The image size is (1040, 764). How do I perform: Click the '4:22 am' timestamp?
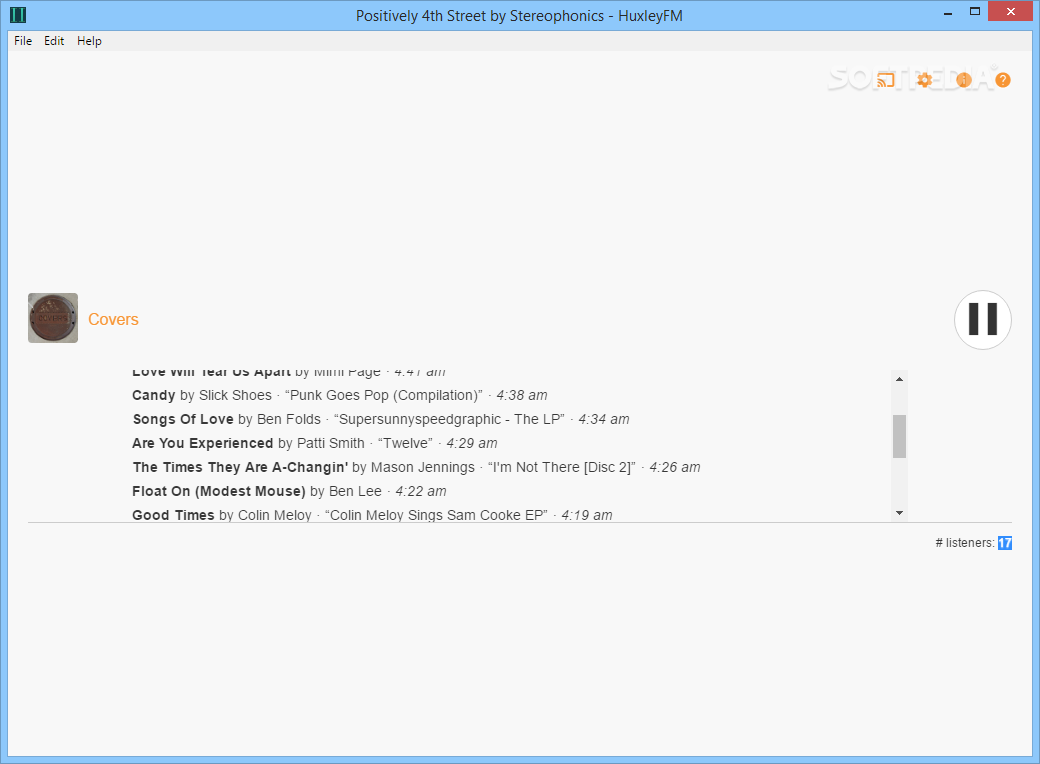421,491
